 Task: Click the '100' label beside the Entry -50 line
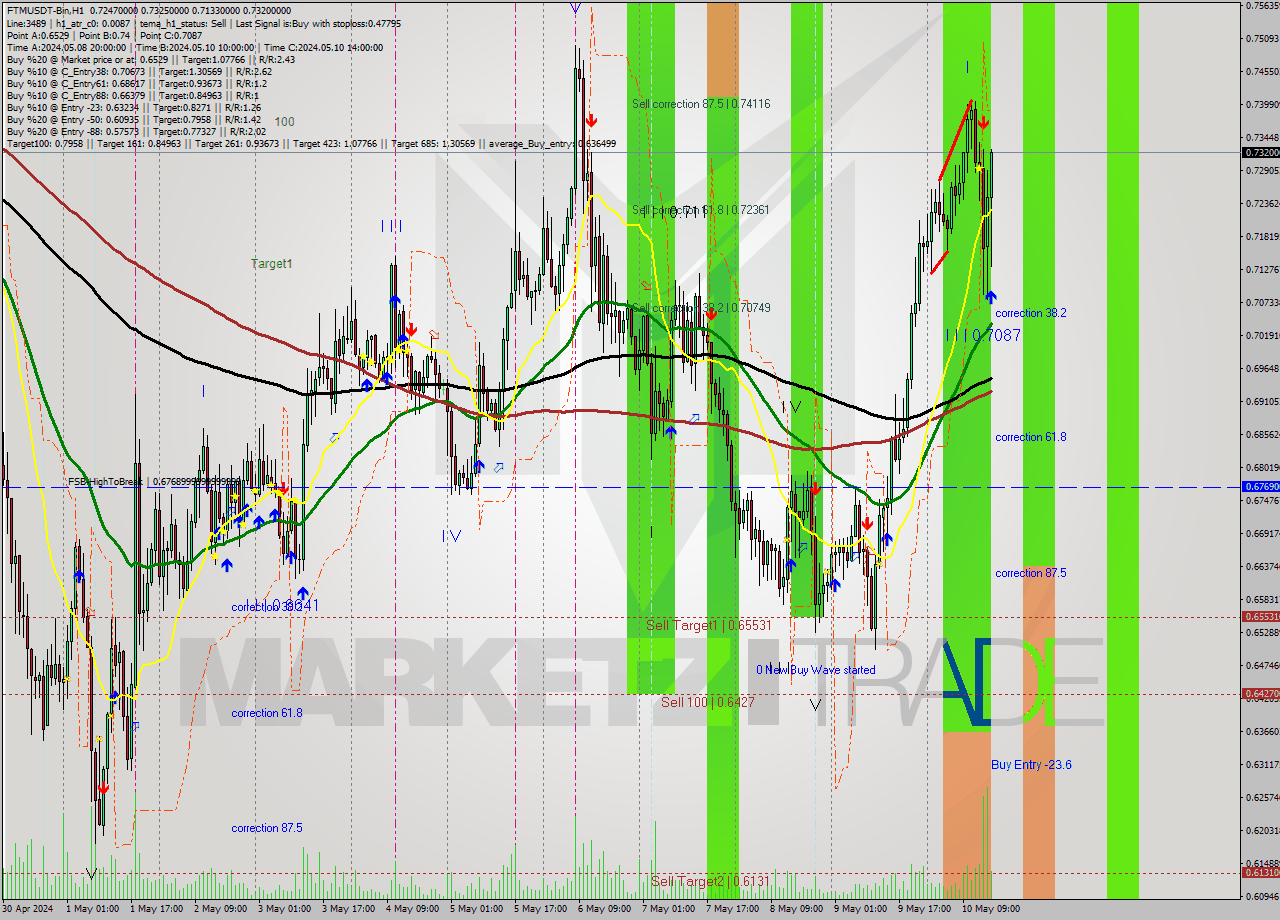click(x=285, y=122)
